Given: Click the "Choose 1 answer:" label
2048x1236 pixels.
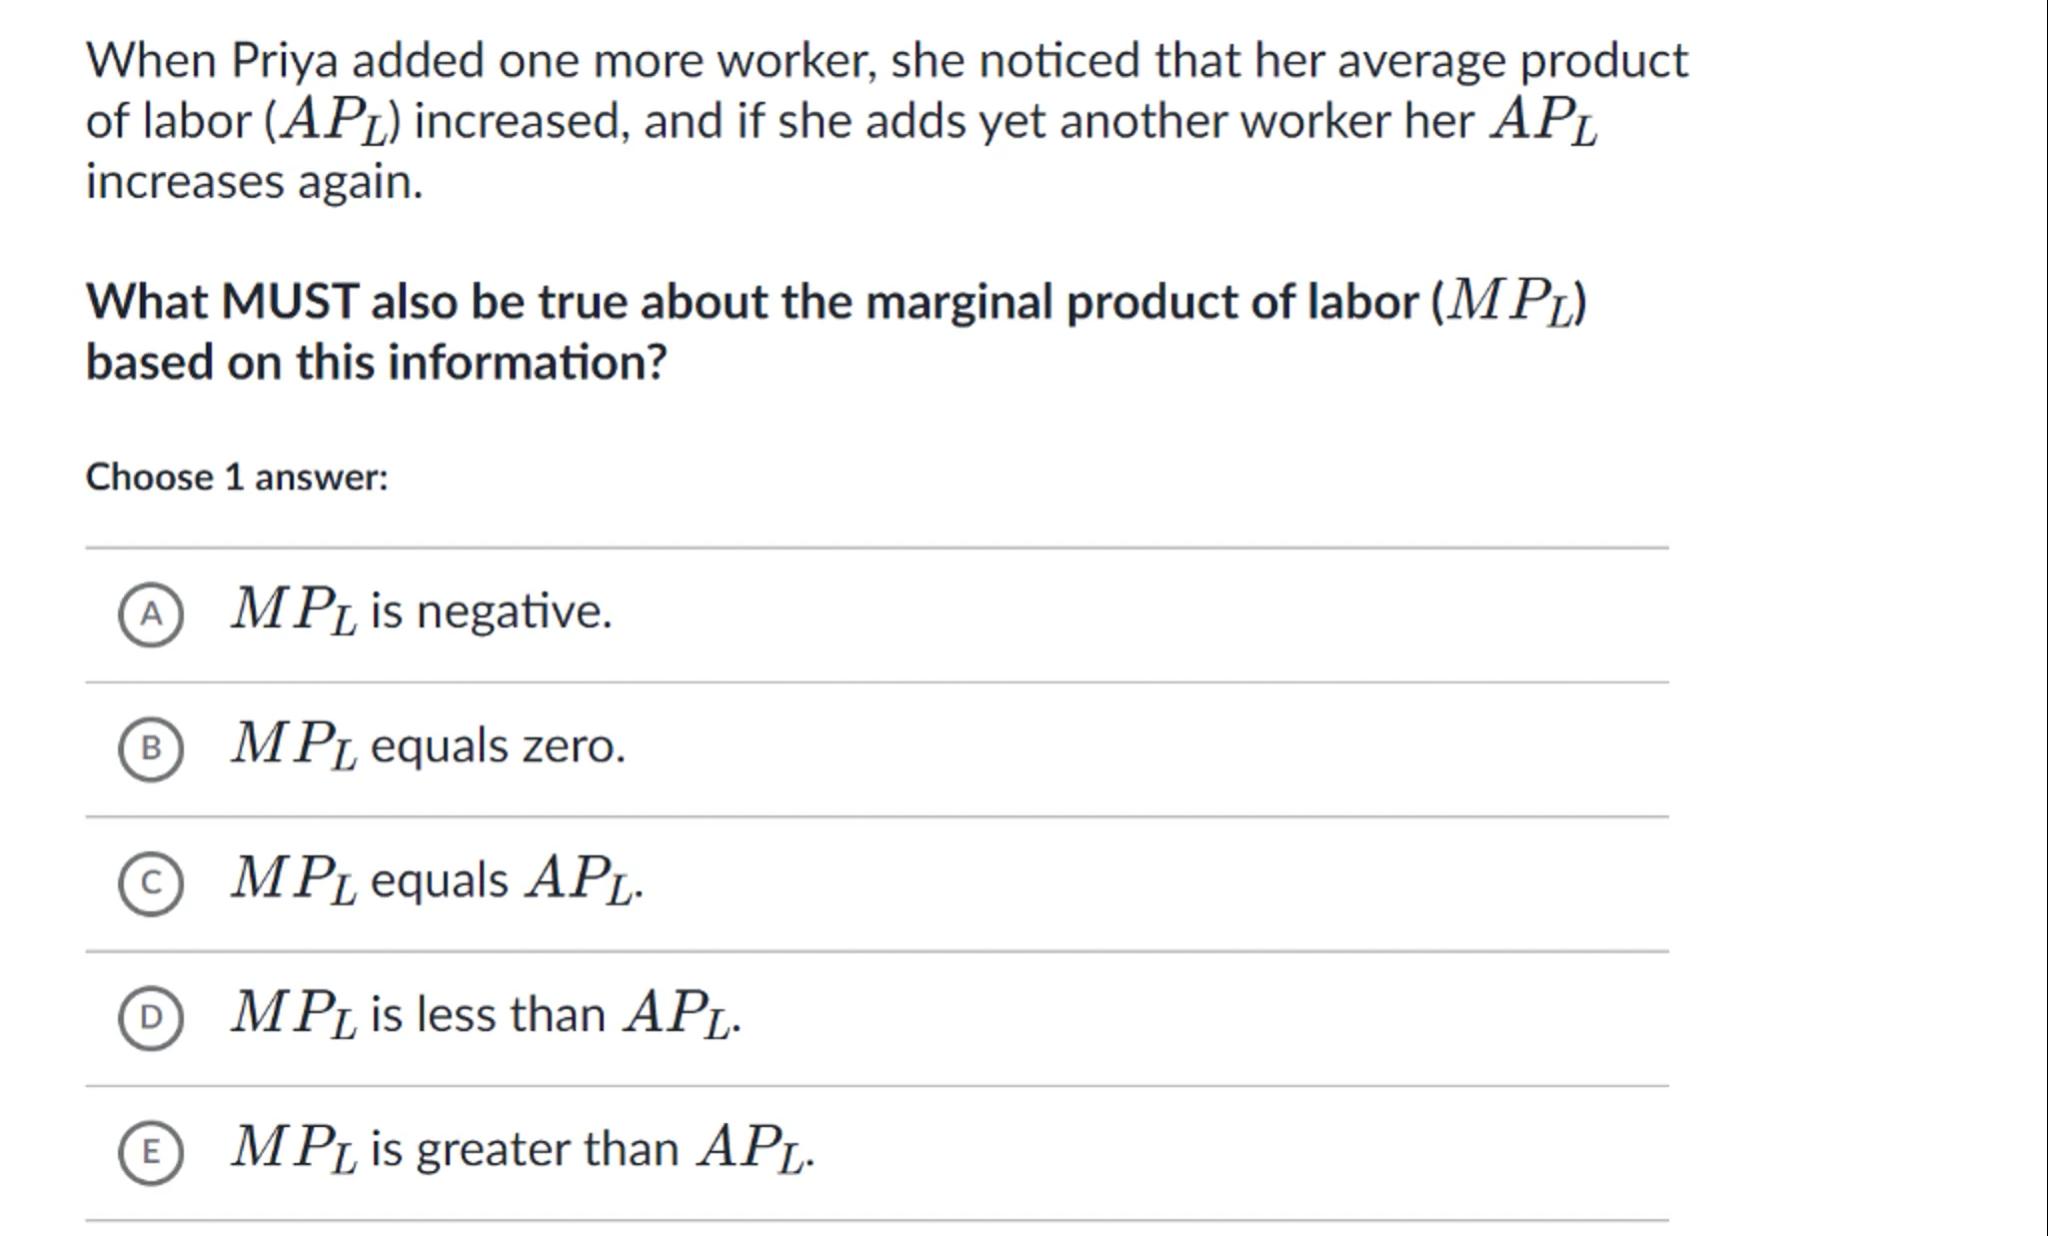Looking at the screenshot, I should 237,477.
